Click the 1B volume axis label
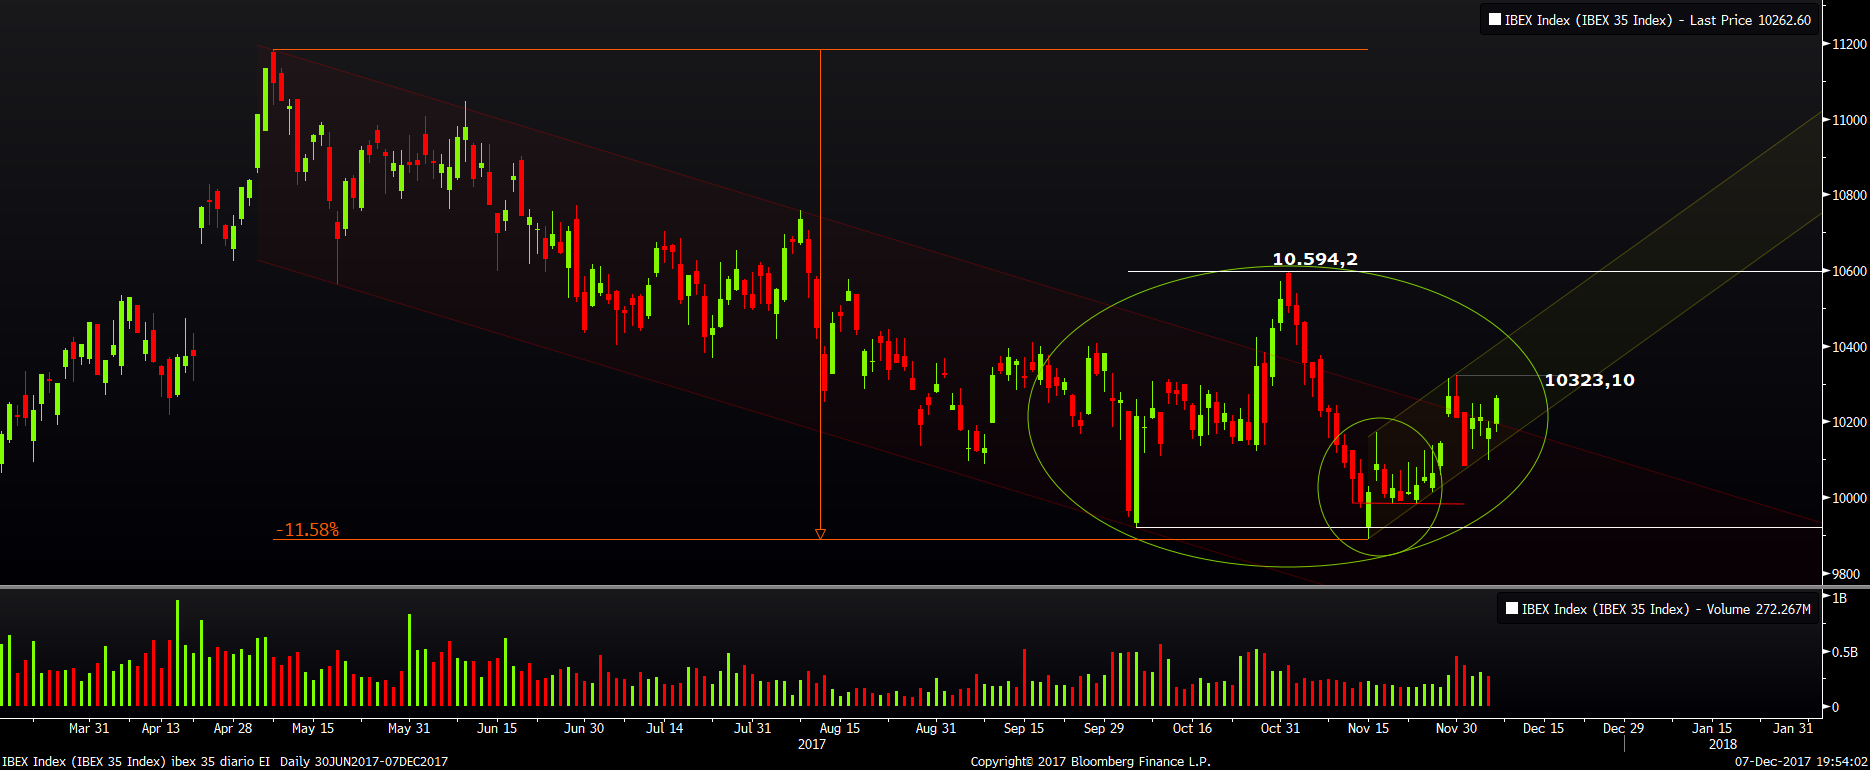Screen dimensions: 1870x770 [x=1839, y=598]
